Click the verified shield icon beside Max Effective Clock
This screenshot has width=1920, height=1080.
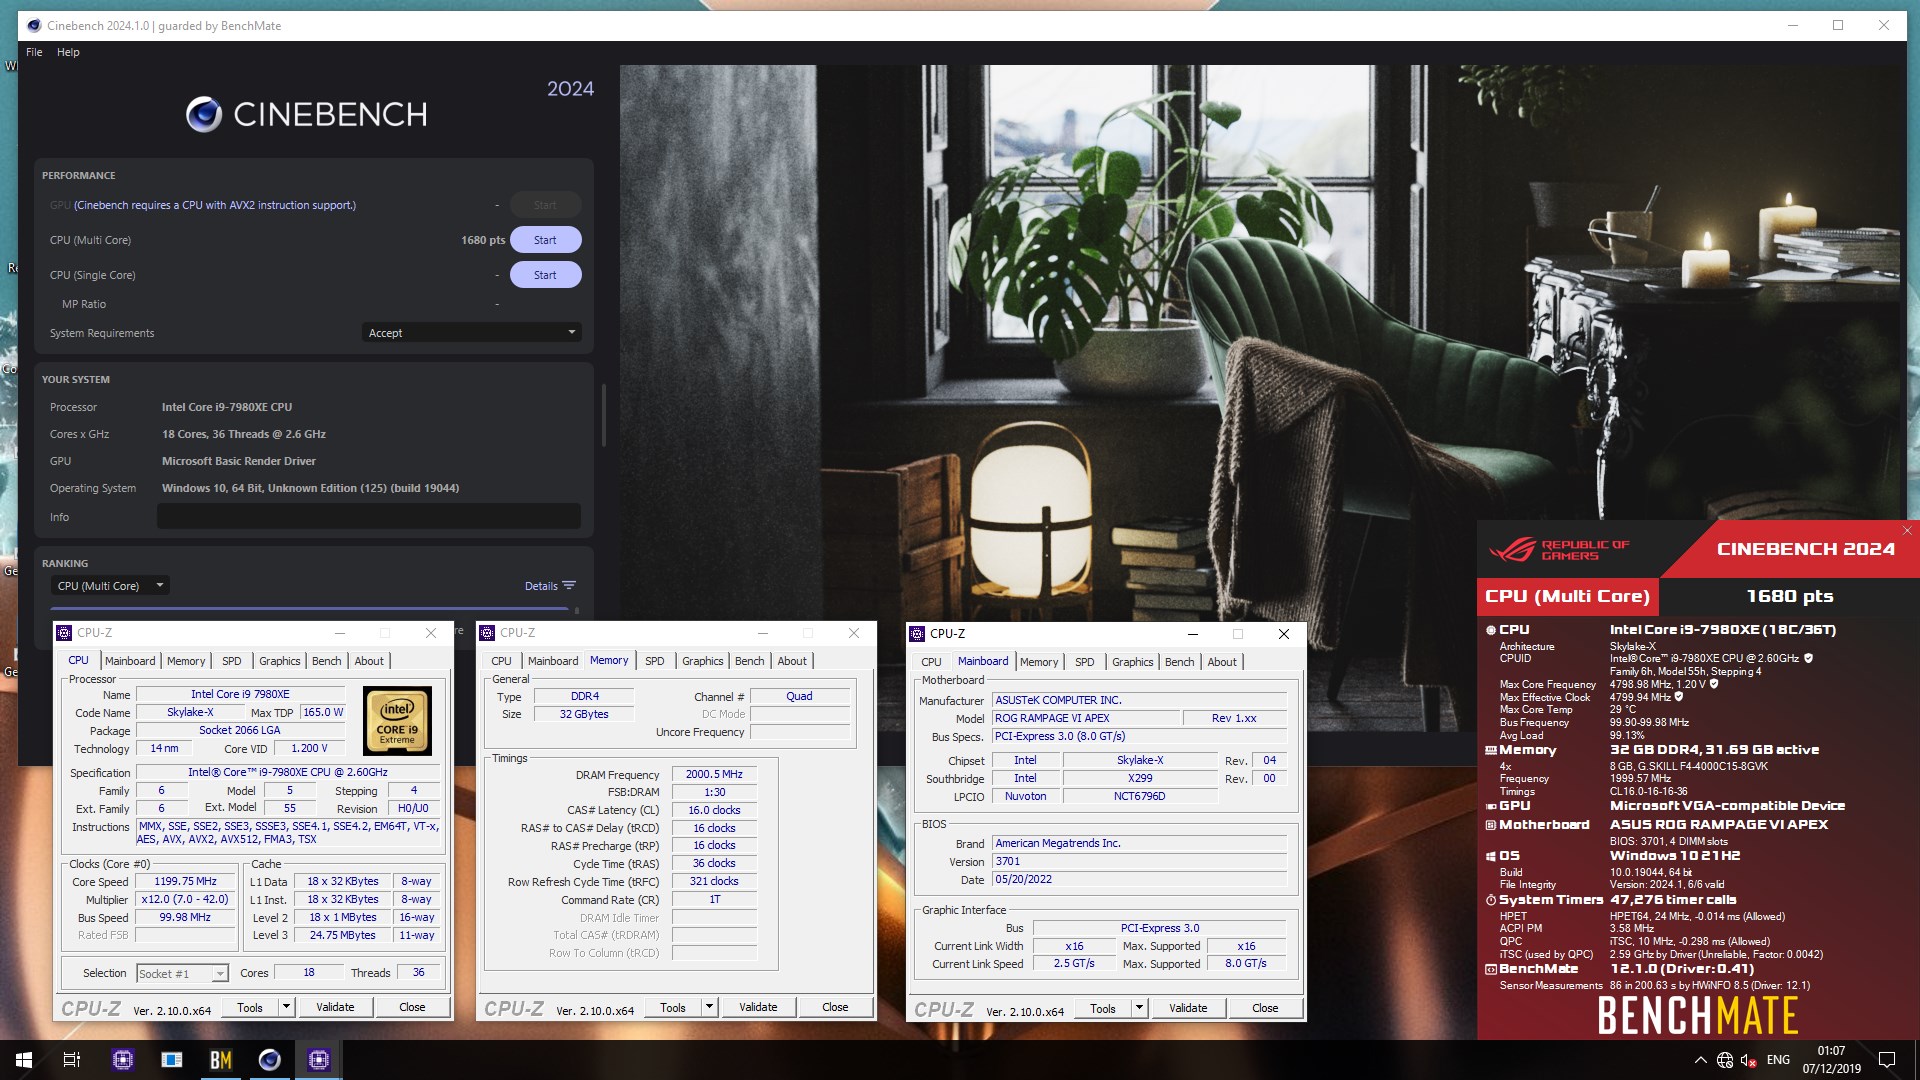pyautogui.click(x=1679, y=697)
